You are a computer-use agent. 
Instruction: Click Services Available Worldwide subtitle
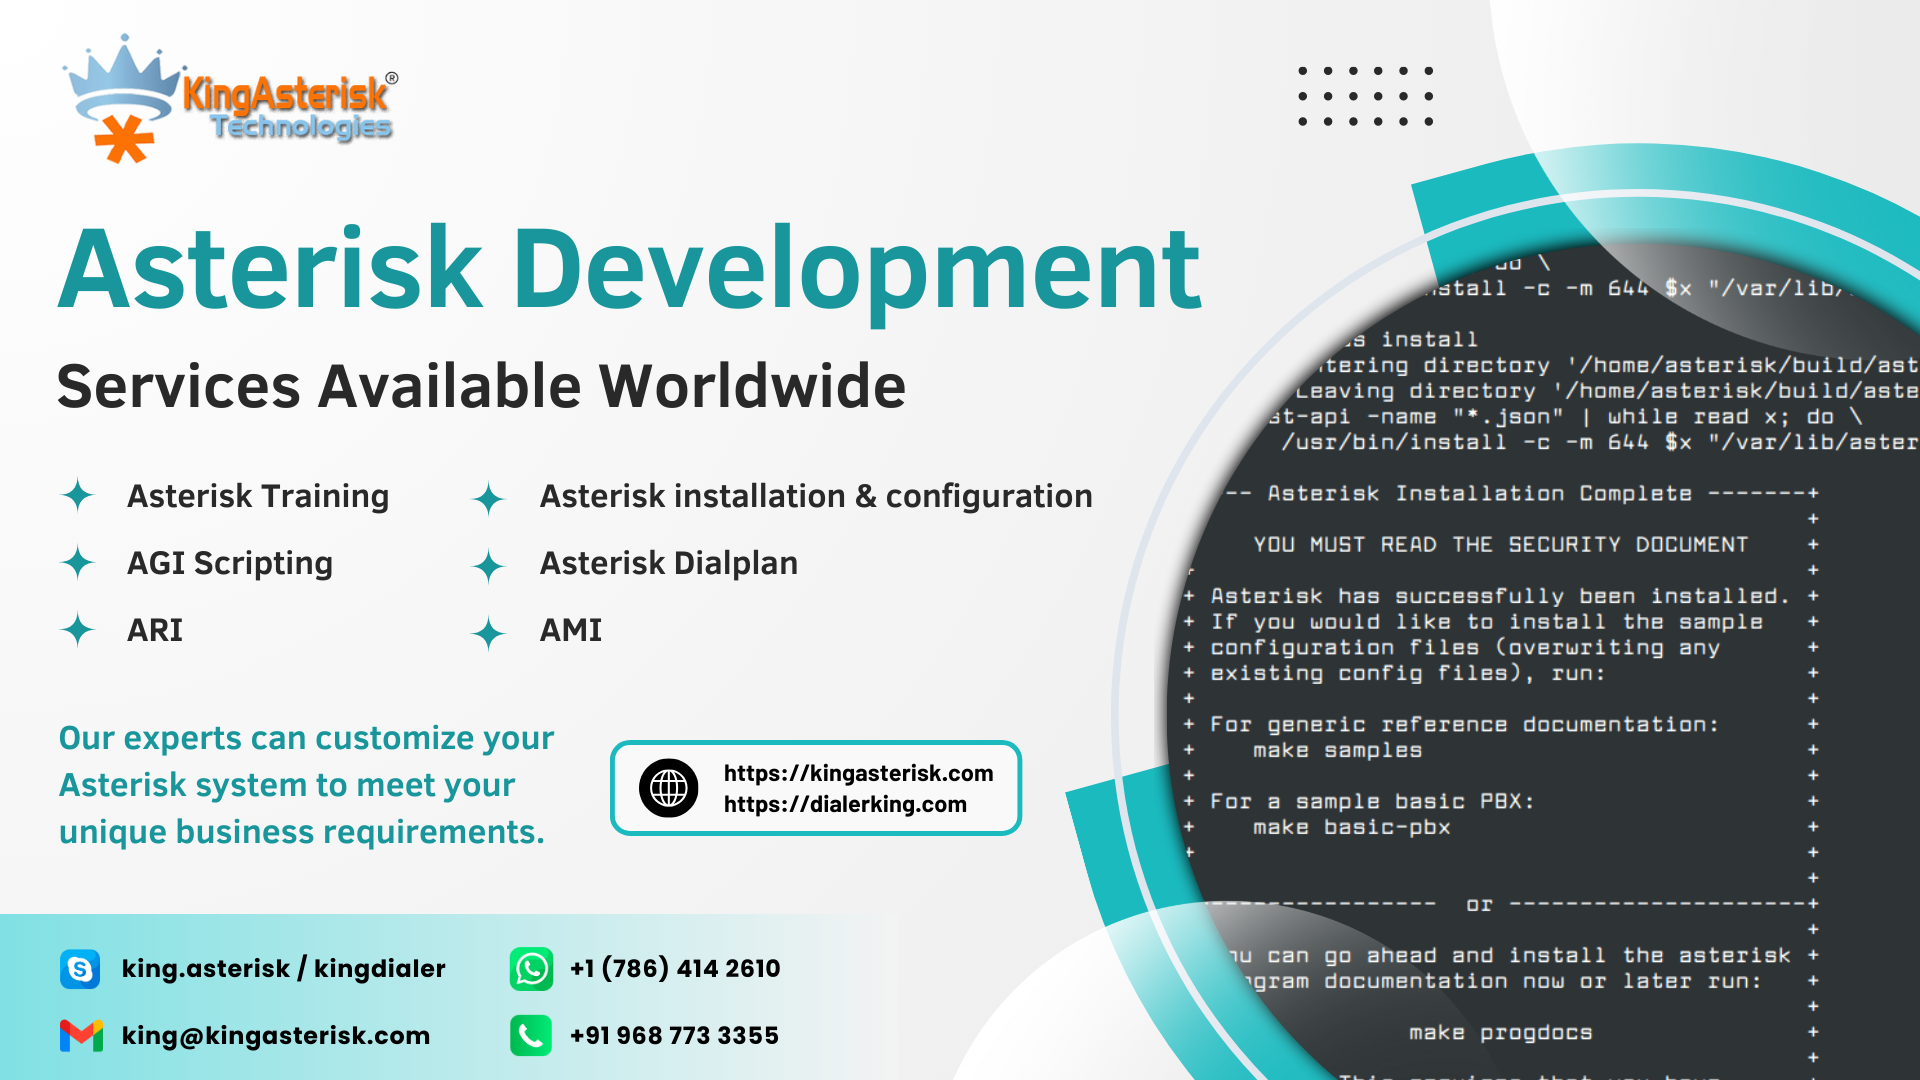[x=481, y=386]
